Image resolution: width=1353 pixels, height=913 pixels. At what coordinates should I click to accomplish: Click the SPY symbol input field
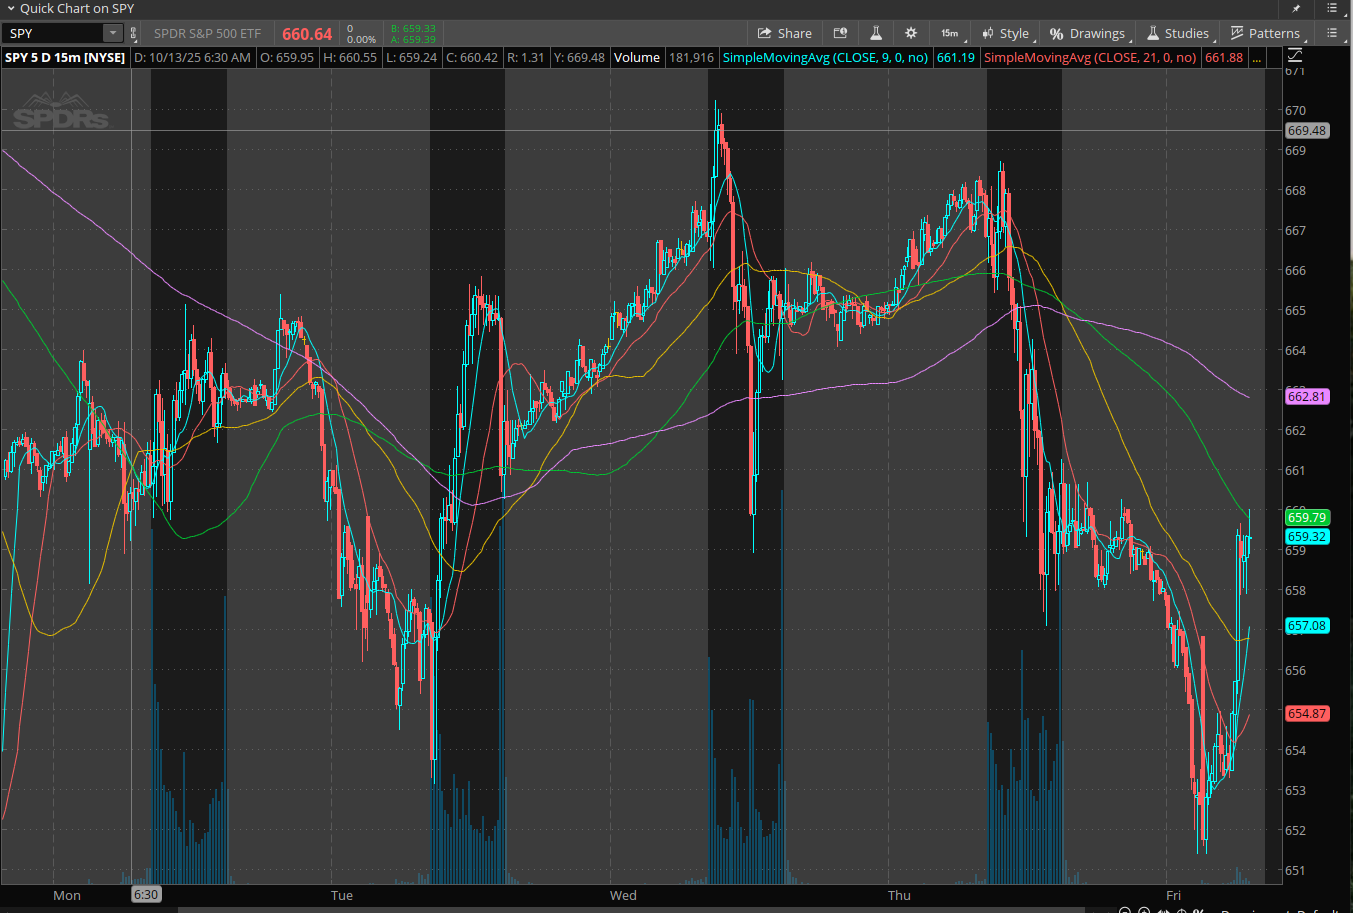53,33
